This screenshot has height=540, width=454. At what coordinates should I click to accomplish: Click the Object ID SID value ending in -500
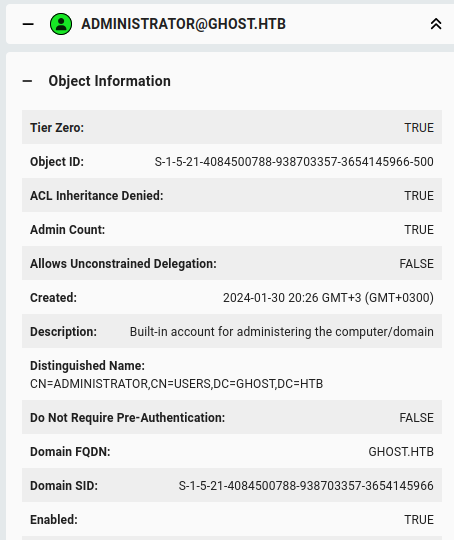pyautogui.click(x=294, y=162)
